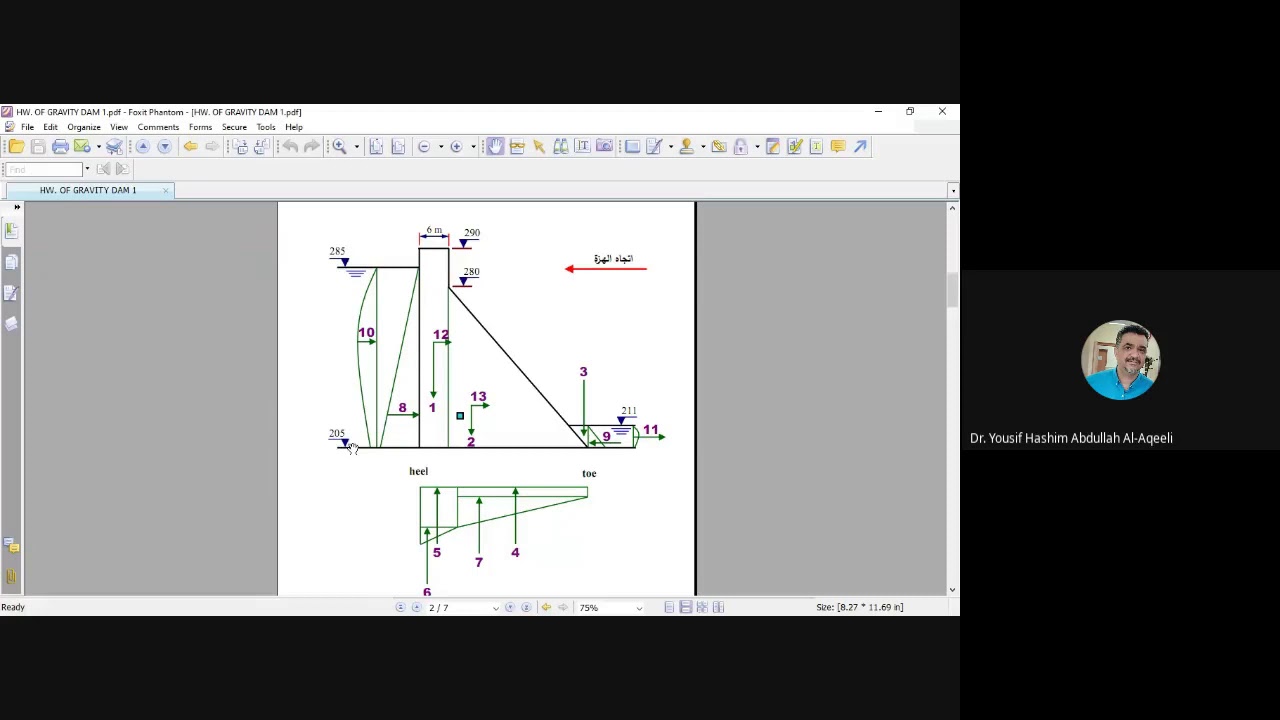The height and width of the screenshot is (720, 1280).
Task: Click the yellow Note comment icon
Action: (838, 147)
